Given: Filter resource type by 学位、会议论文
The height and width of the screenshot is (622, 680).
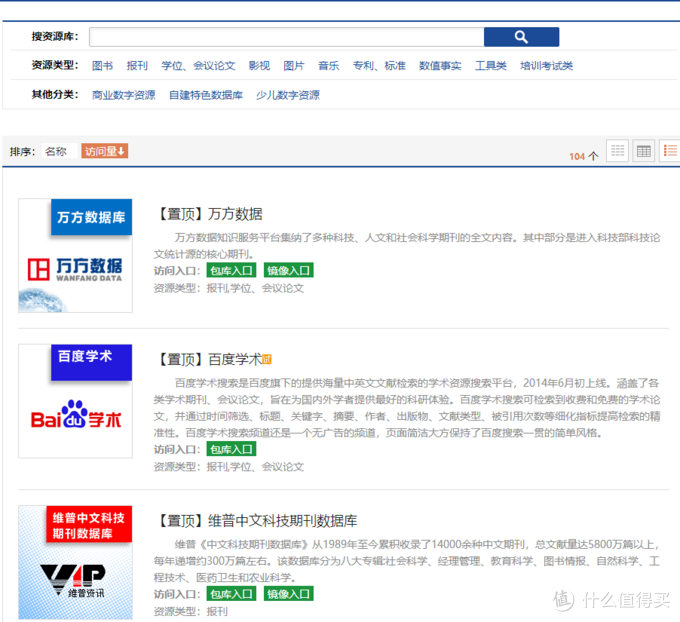Looking at the screenshot, I should click(x=198, y=66).
